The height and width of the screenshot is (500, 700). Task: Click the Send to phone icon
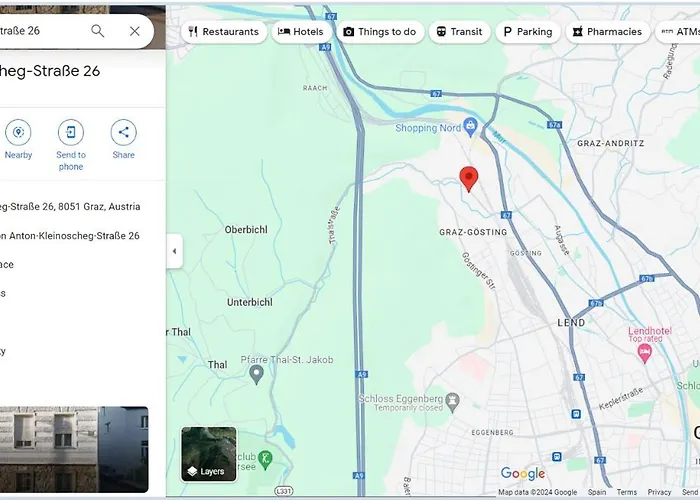click(71, 133)
